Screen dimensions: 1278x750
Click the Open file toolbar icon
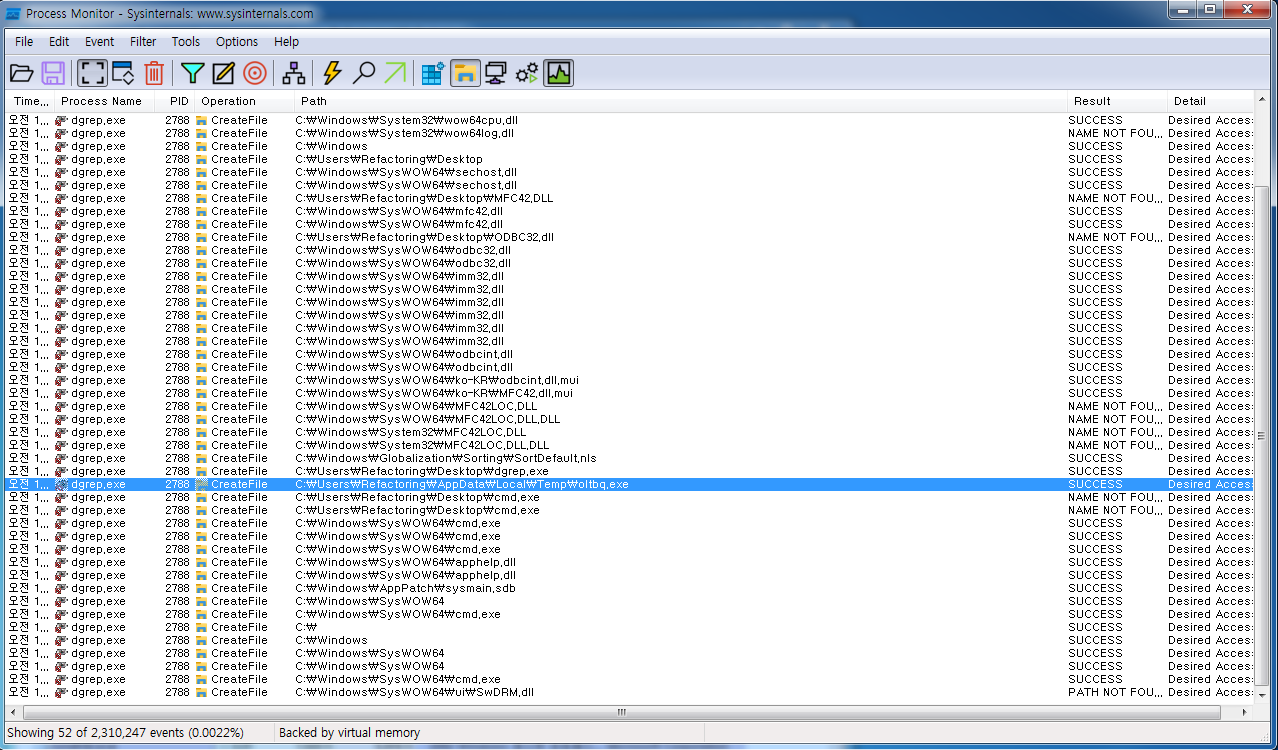click(x=22, y=73)
